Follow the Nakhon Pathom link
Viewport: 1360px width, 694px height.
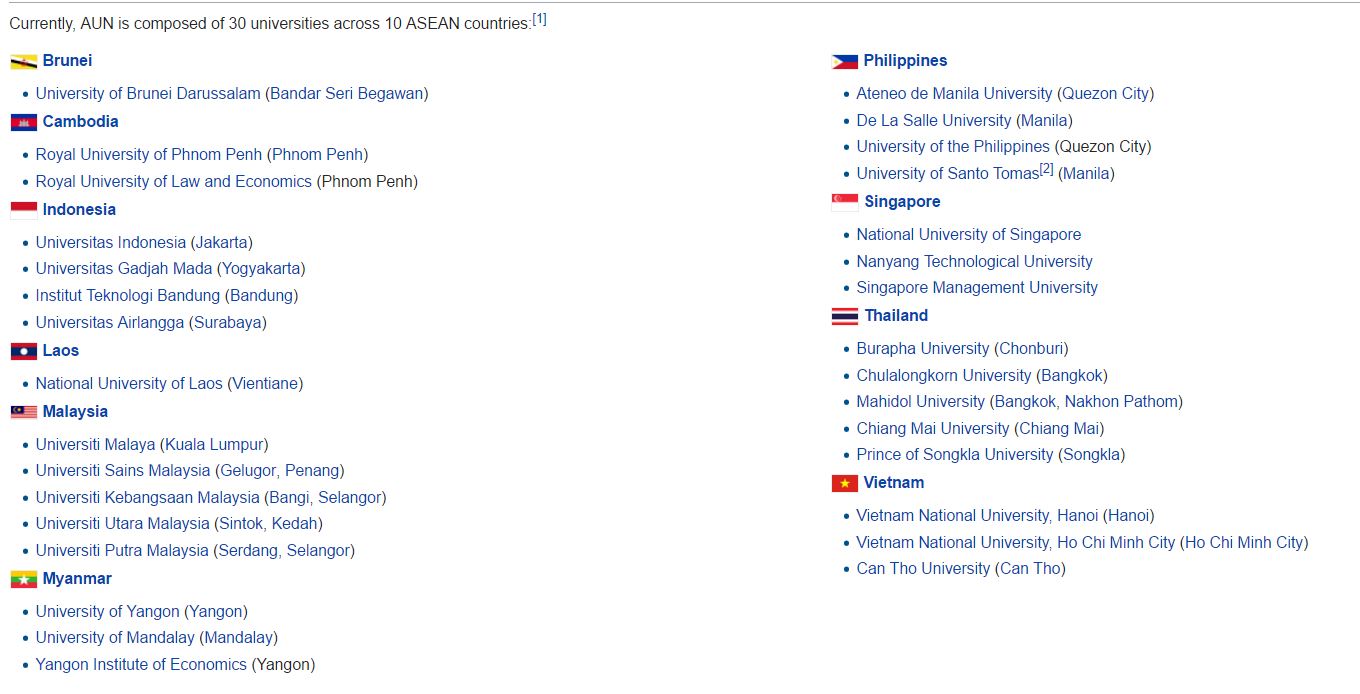[x=1121, y=402]
